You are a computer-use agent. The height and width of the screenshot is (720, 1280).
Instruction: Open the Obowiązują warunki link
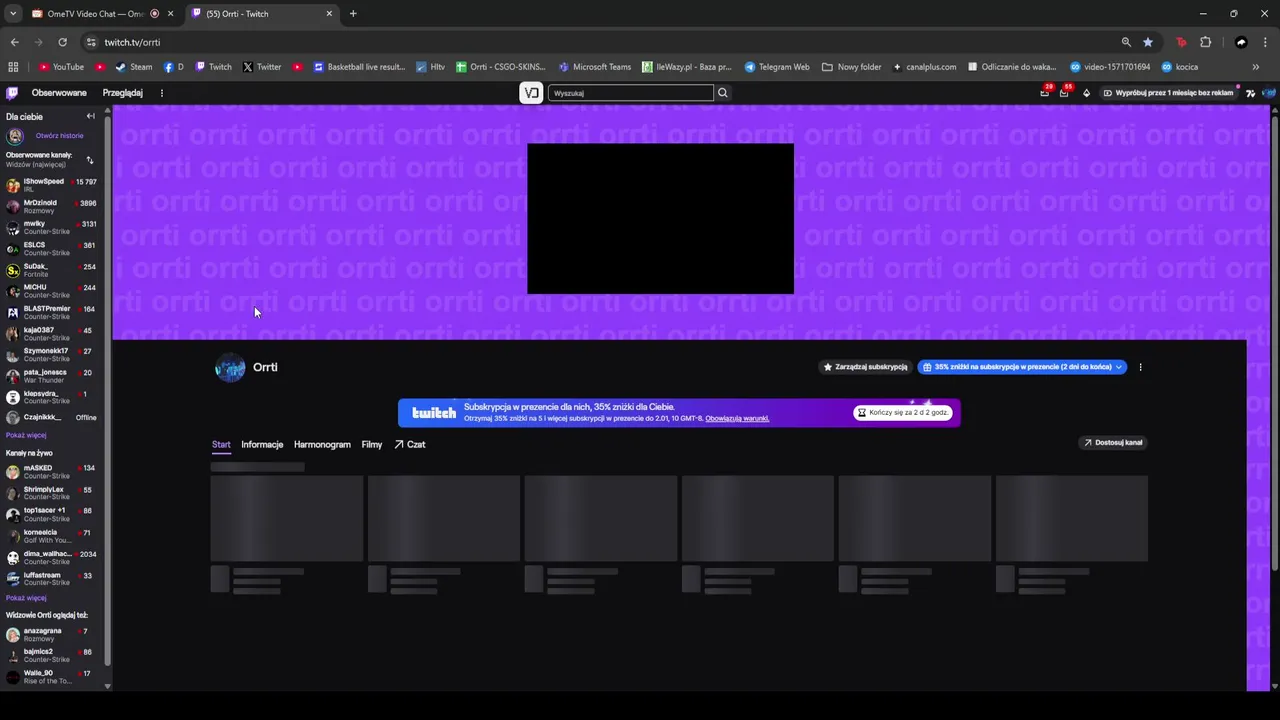point(737,418)
